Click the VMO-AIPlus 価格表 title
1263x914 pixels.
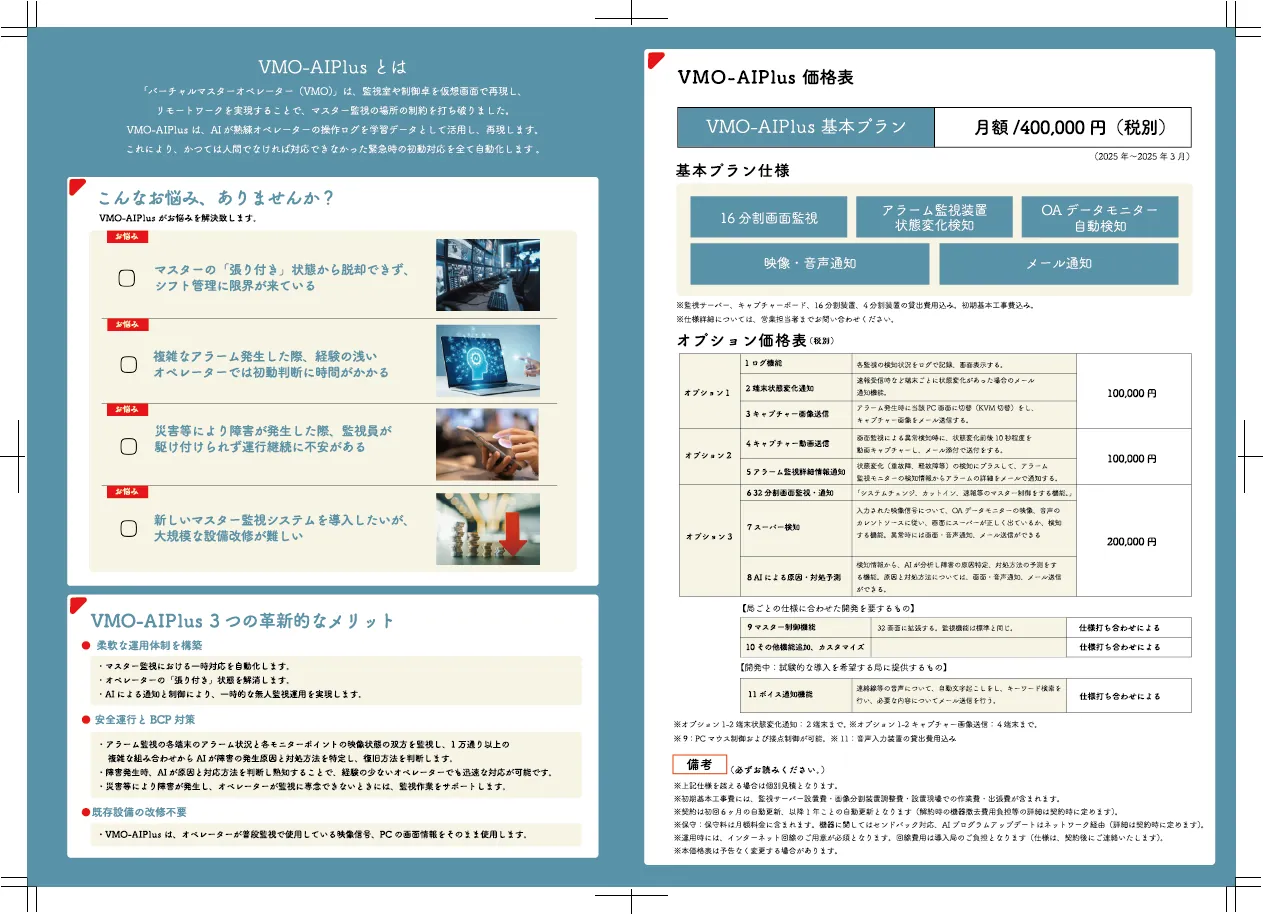(x=766, y=78)
